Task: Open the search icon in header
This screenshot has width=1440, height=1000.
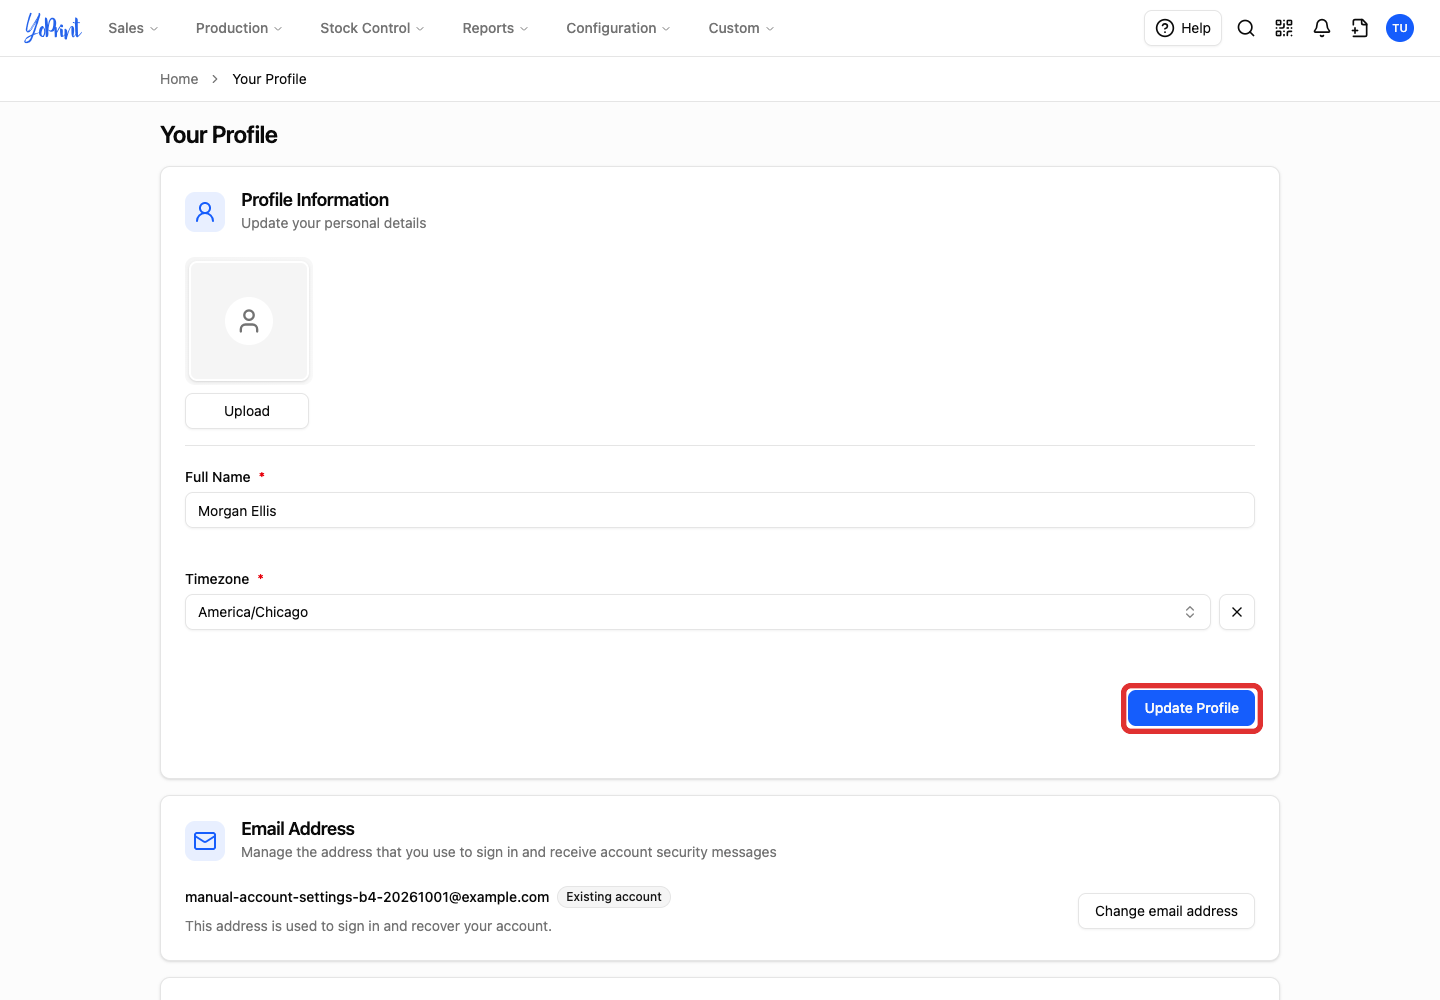Action: (1246, 28)
